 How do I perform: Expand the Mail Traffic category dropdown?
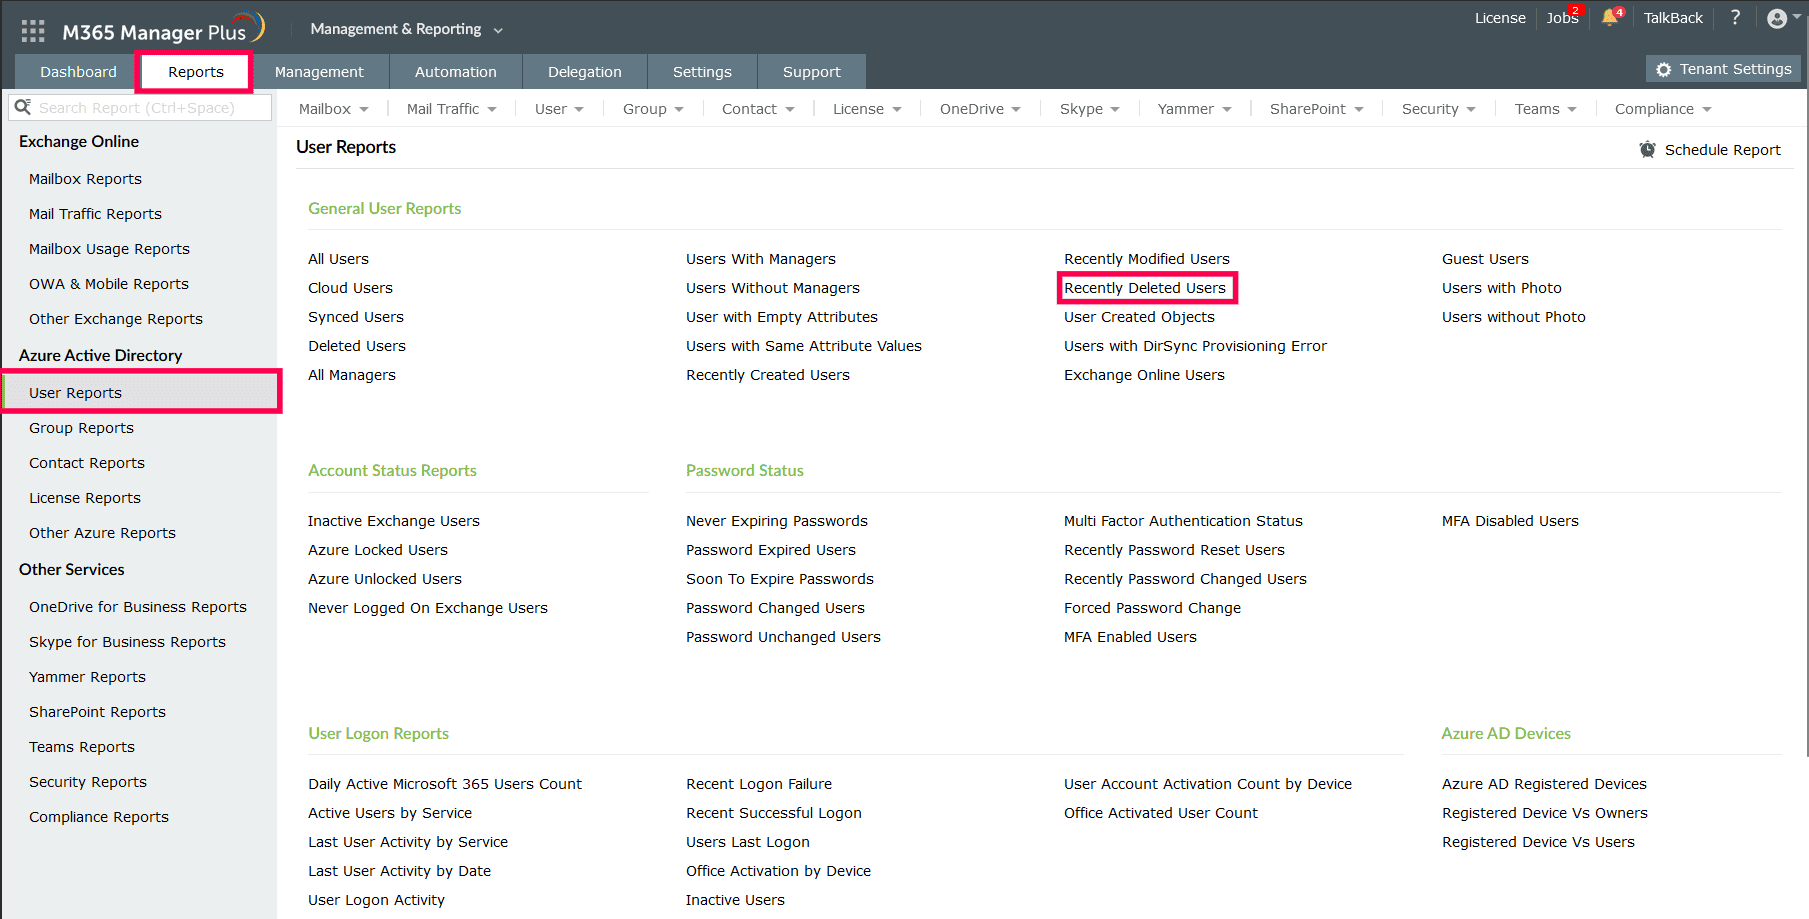[451, 109]
